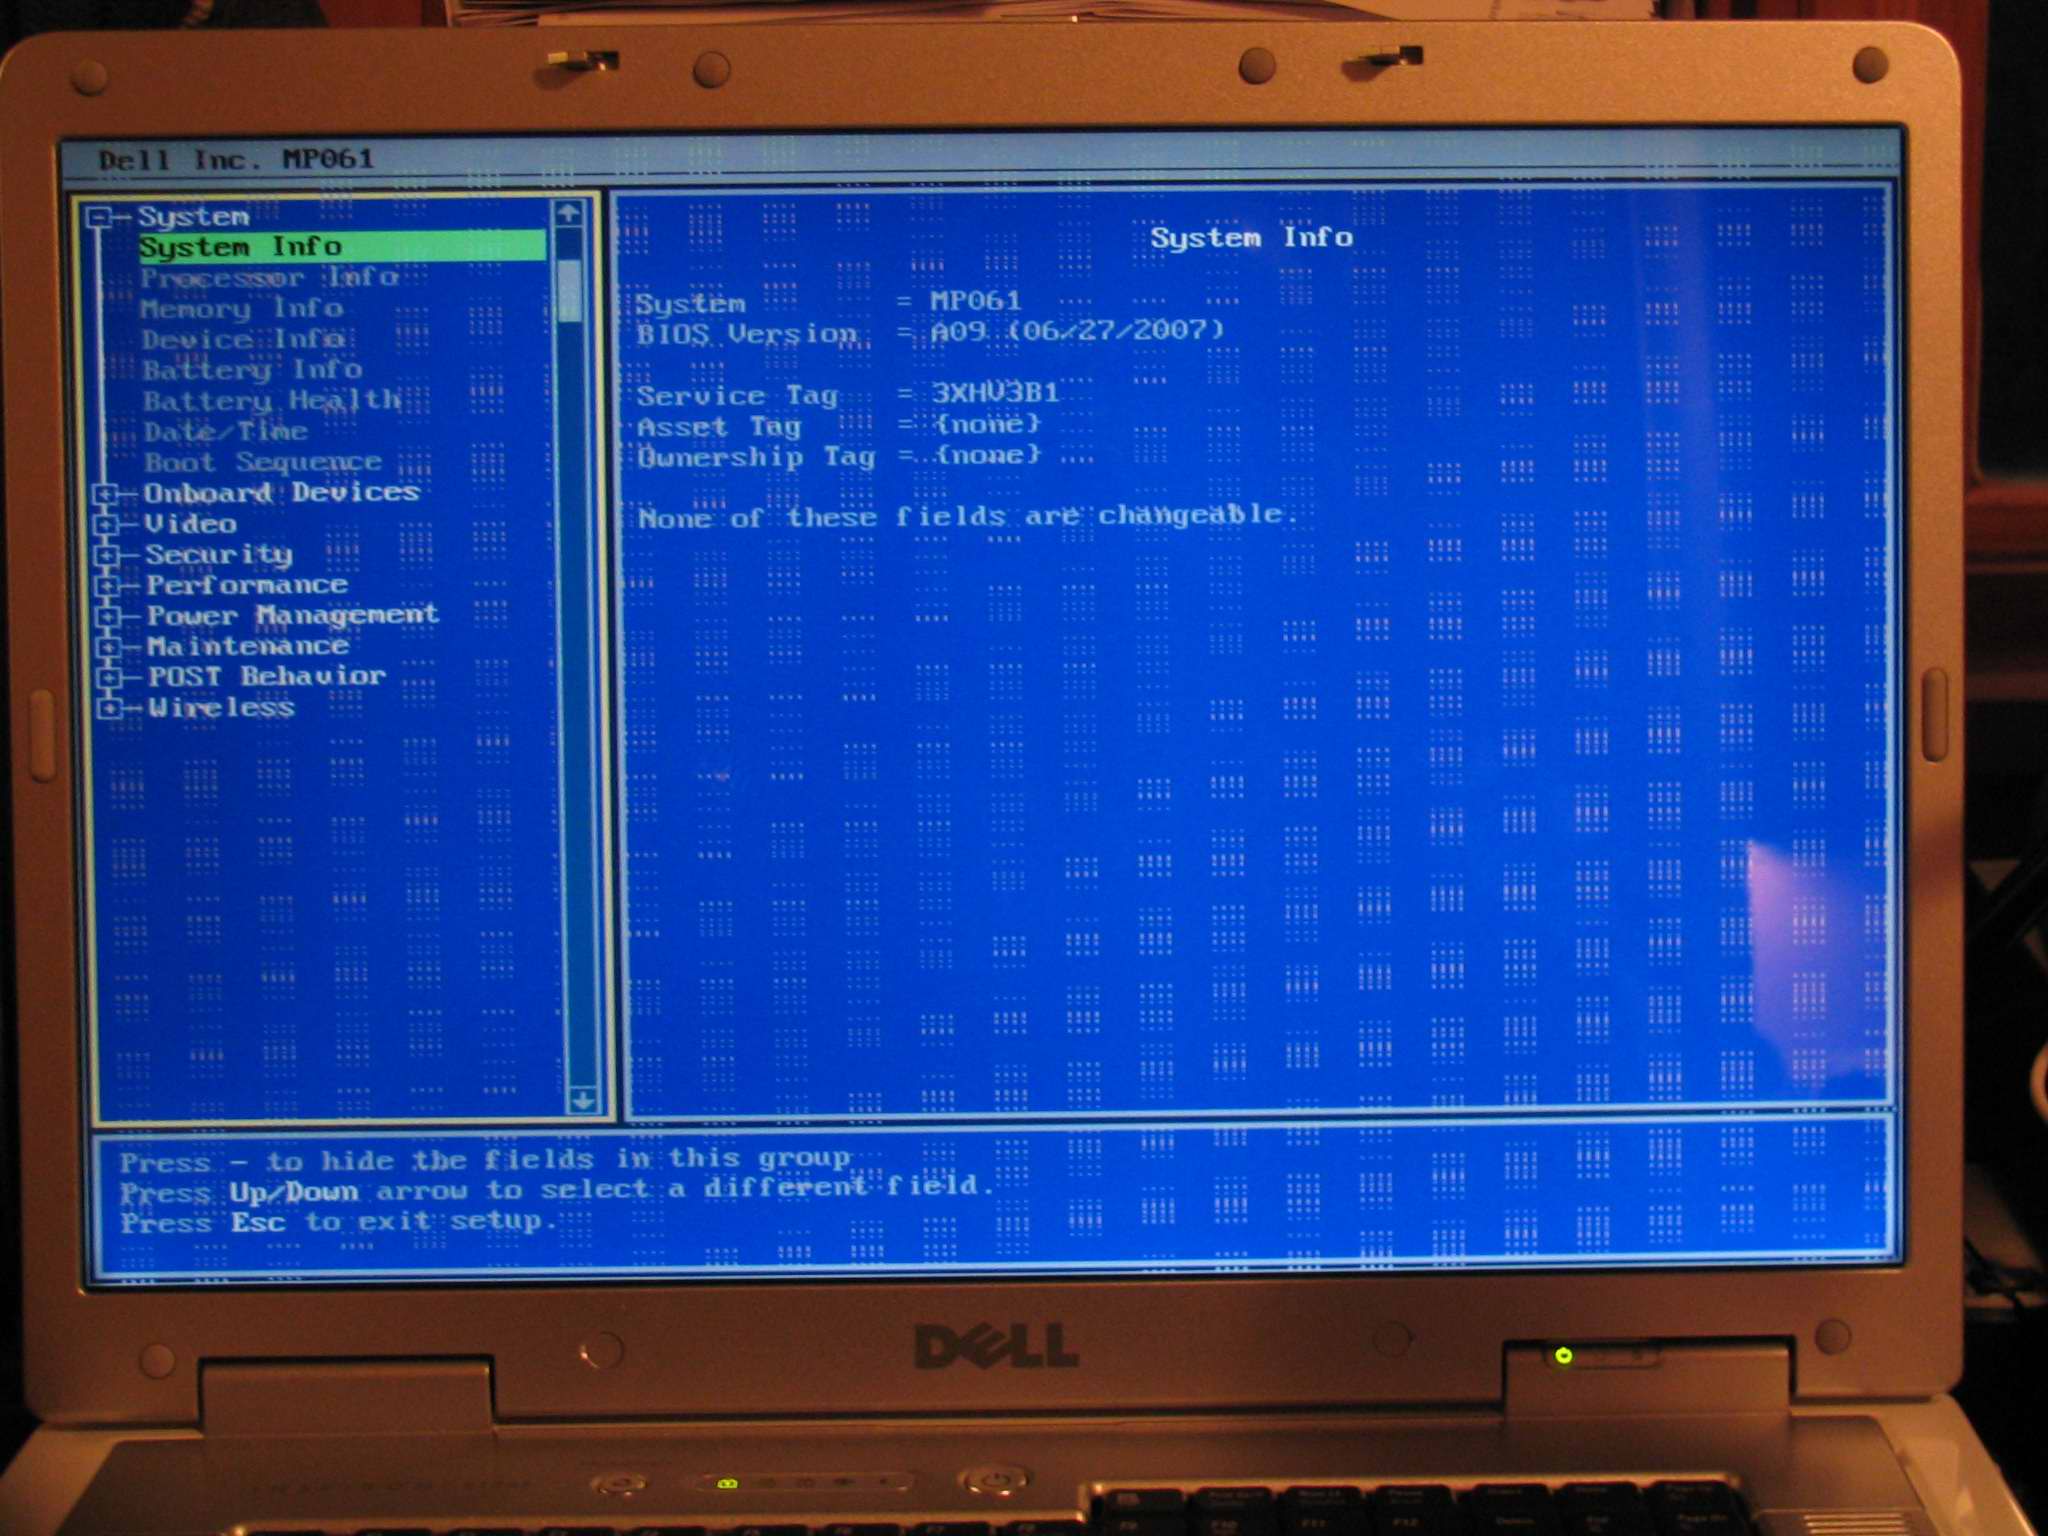This screenshot has height=1536, width=2048.
Task: Click the Device Info entry
Action: click(243, 340)
